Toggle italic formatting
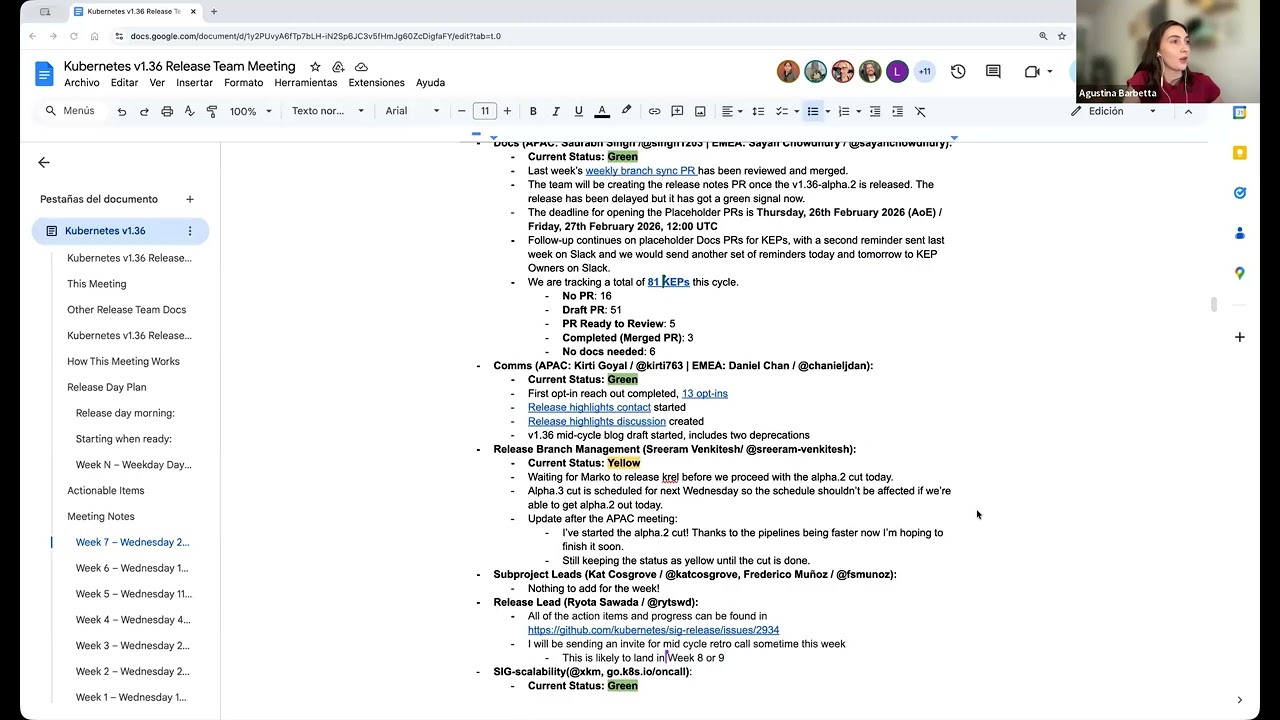The height and width of the screenshot is (720, 1280). click(556, 111)
